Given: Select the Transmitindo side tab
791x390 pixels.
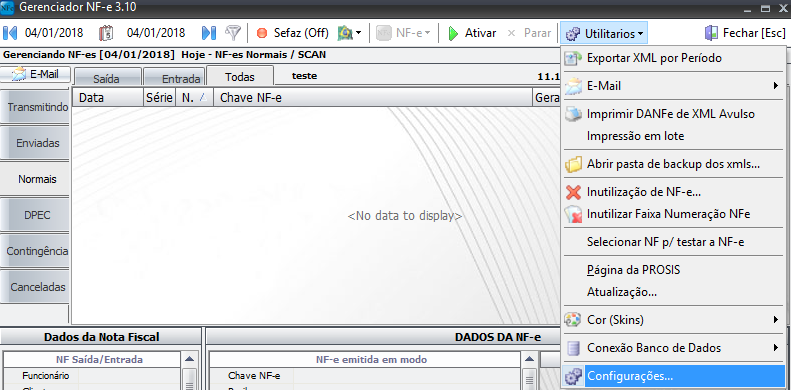Looking at the screenshot, I should (x=35, y=107).
